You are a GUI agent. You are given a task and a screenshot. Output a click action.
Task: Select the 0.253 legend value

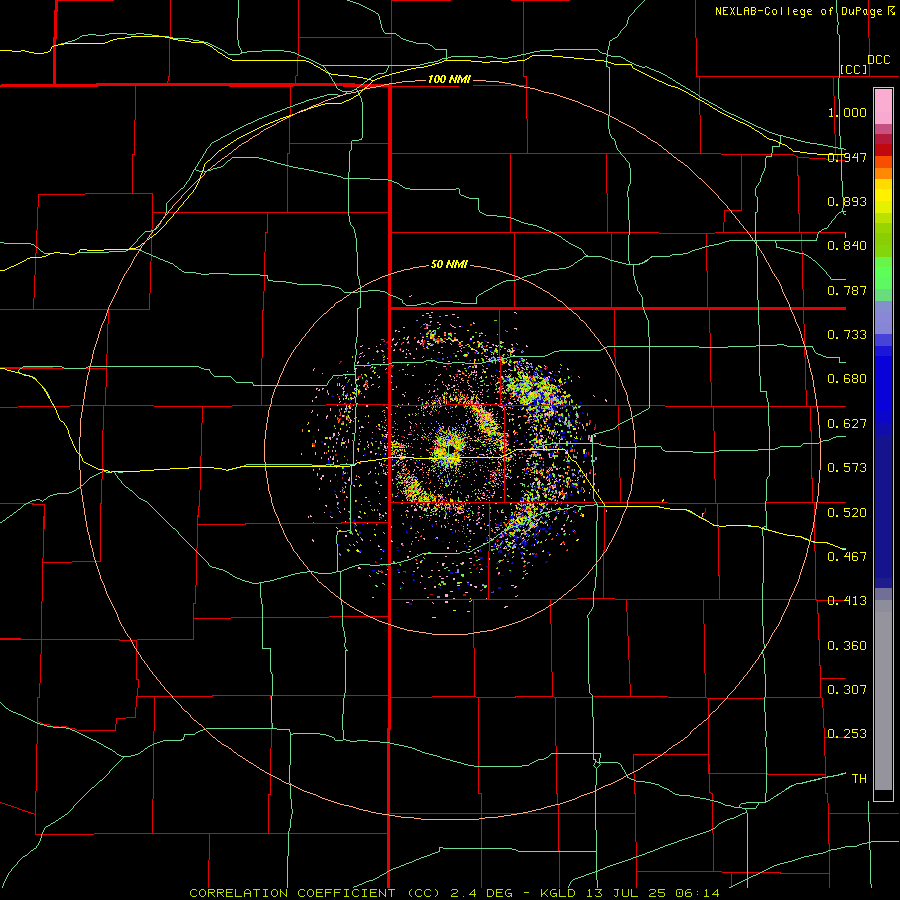(847, 734)
